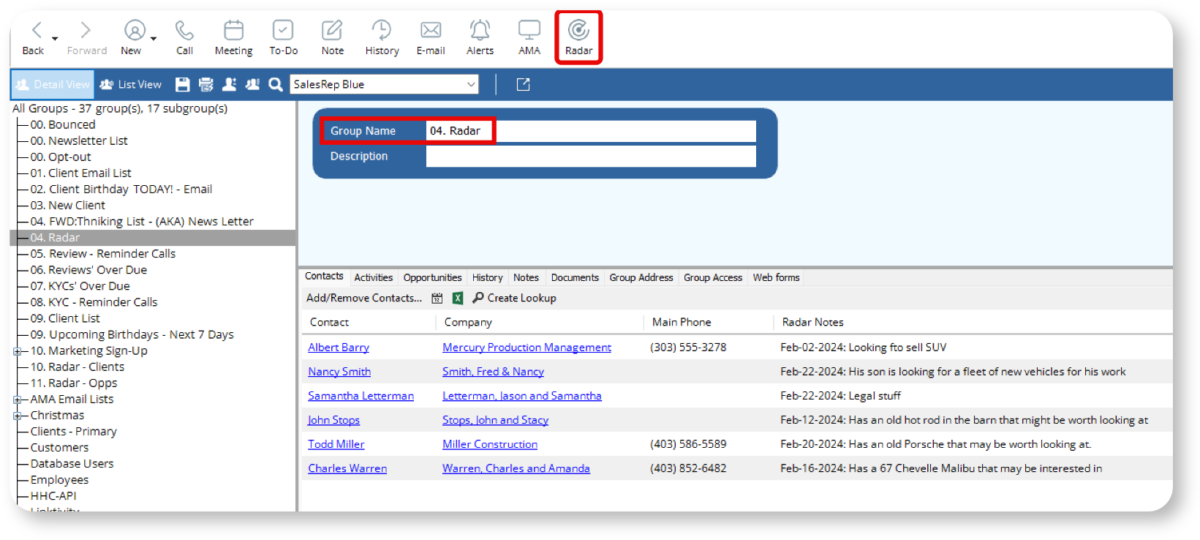
Task: Launch the AMA toolbar icon
Action: point(529,31)
